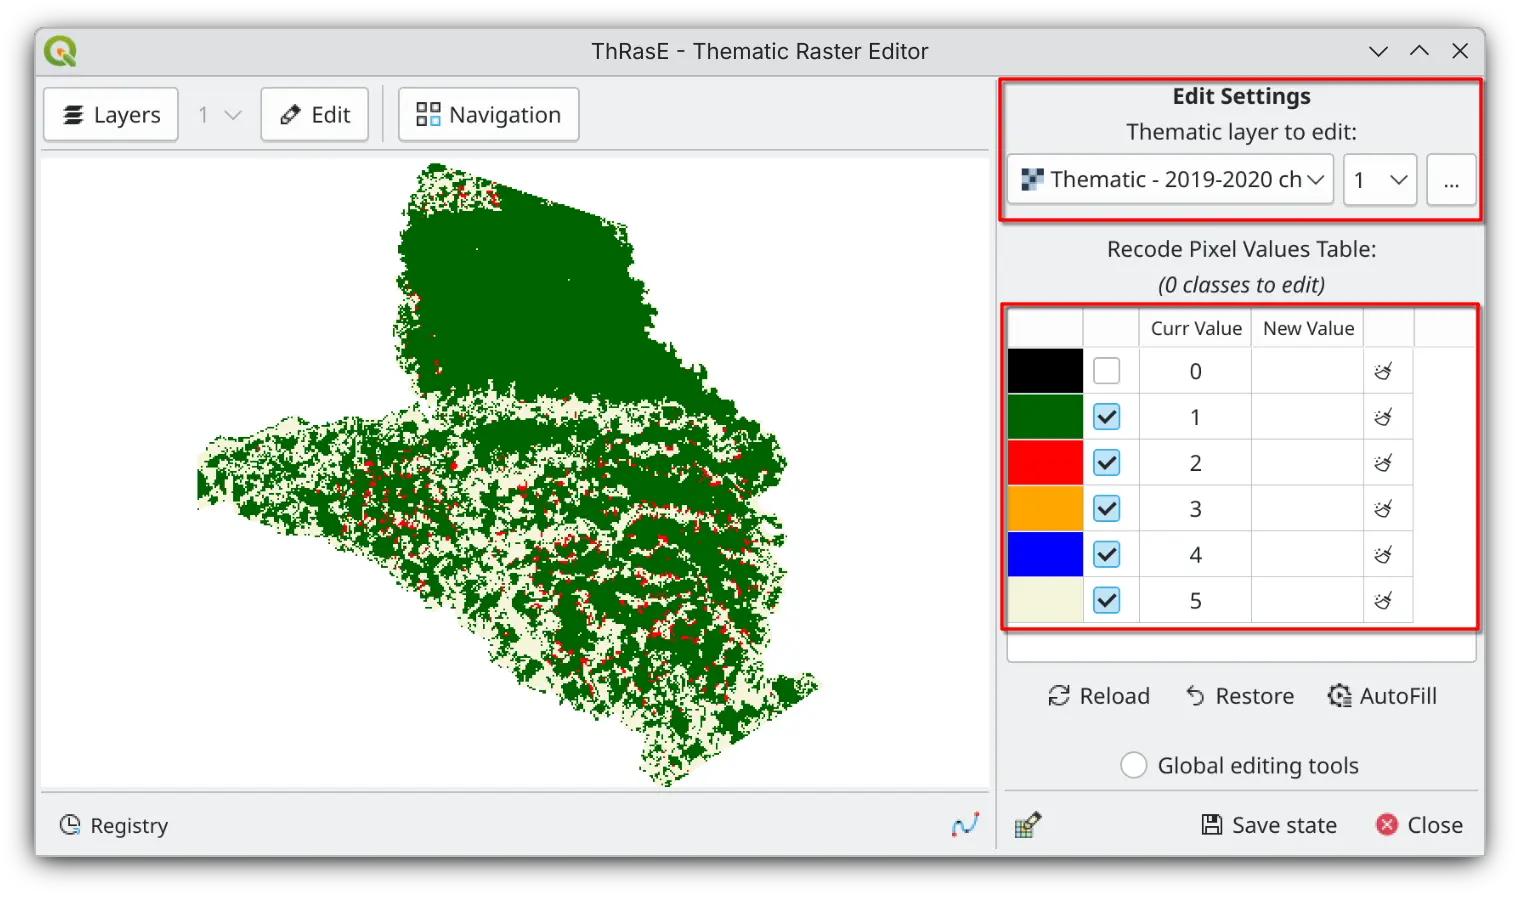Screen dimensions: 1520x898
Task: Open the Layers toolbar menu
Action: point(111,115)
